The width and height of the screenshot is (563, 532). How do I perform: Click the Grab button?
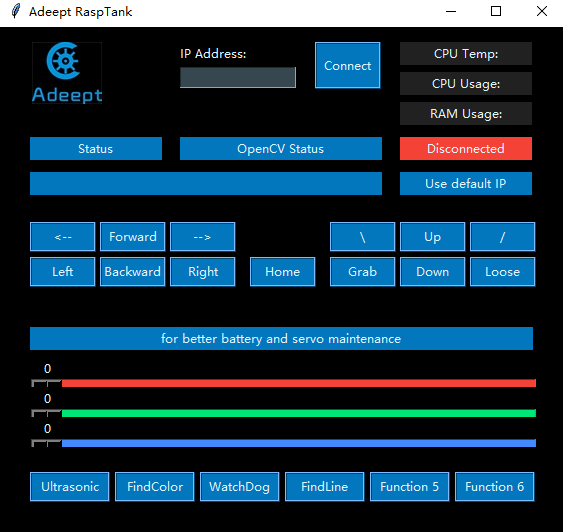[x=363, y=271]
